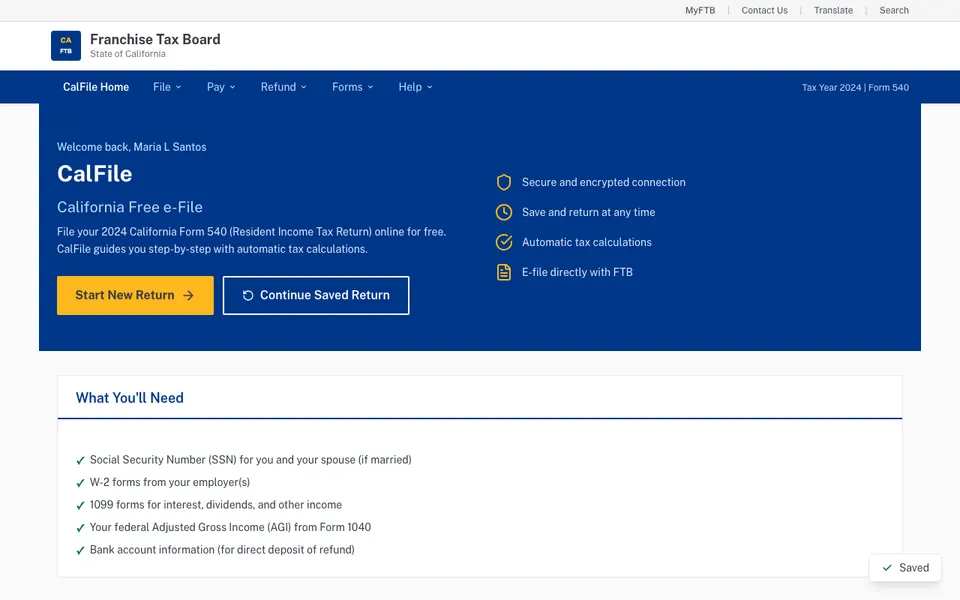Click the Social Security Number (SSN) list text
960x600 pixels.
coord(250,460)
